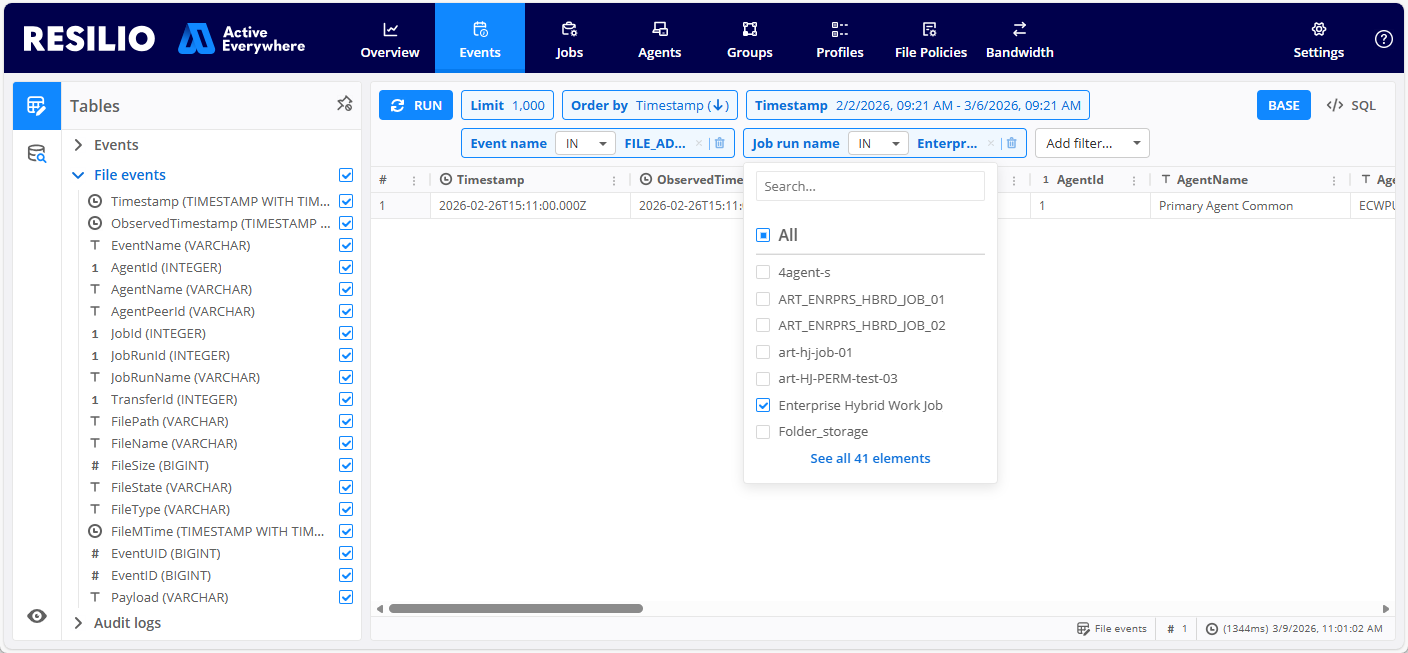This screenshot has width=1408, height=653.
Task: Switch to the Jobs tab
Action: [x=569, y=39]
